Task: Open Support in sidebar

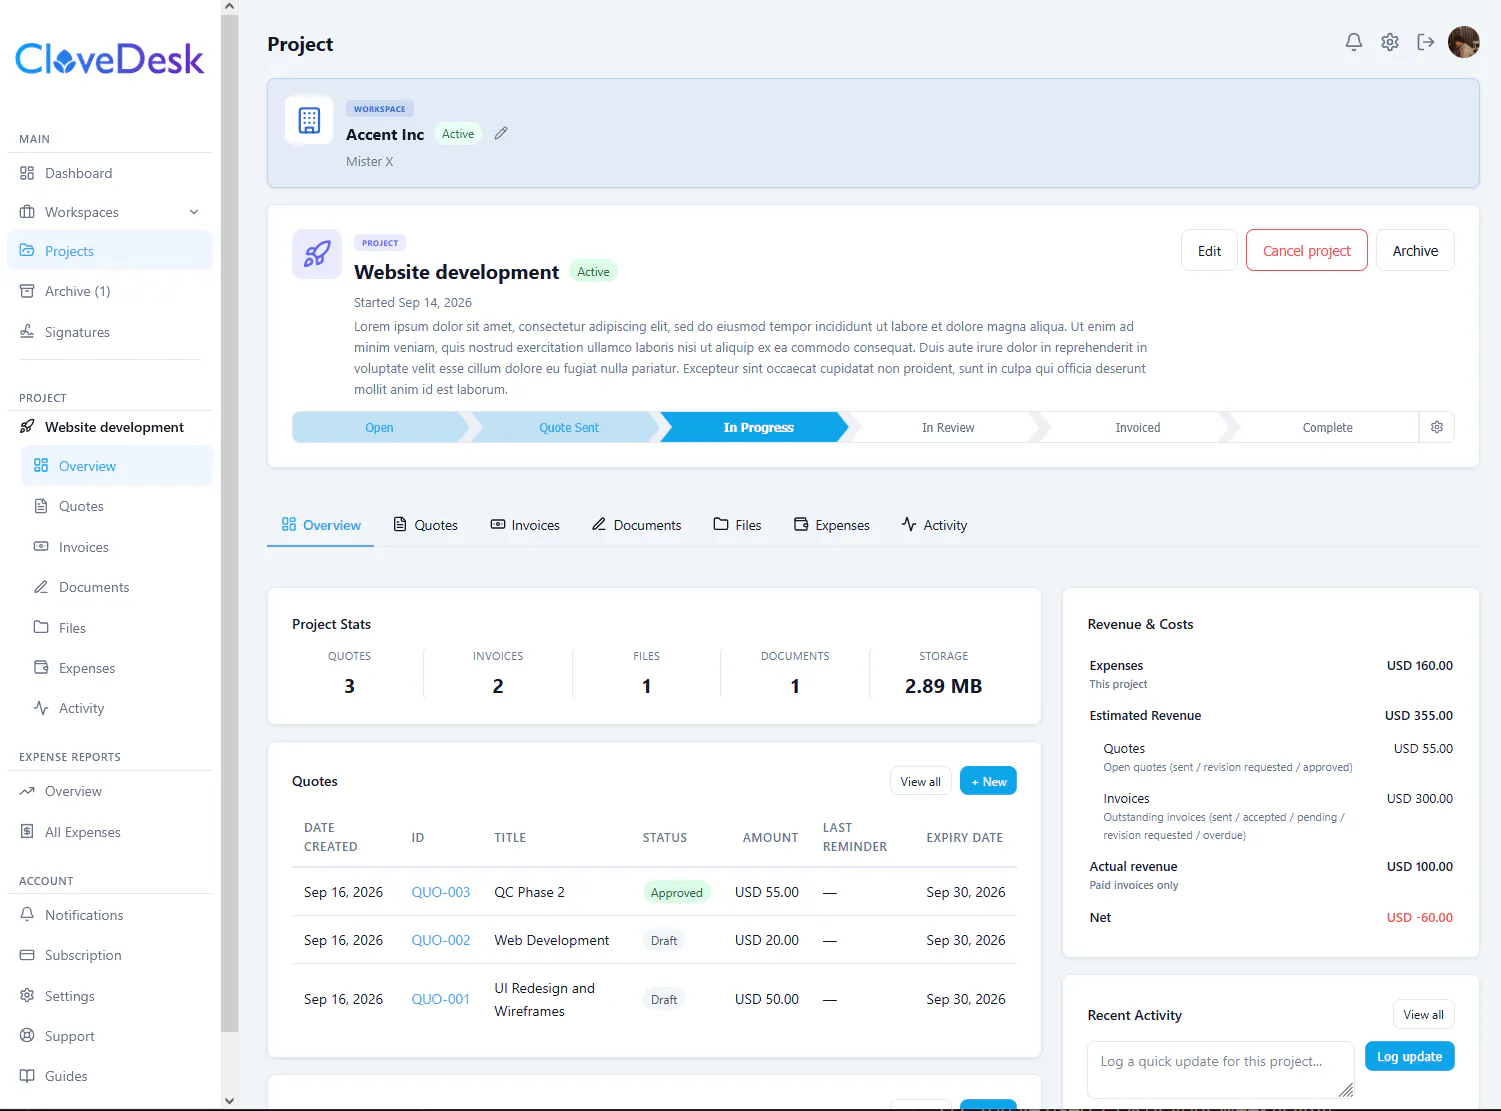Action: tap(110, 1036)
